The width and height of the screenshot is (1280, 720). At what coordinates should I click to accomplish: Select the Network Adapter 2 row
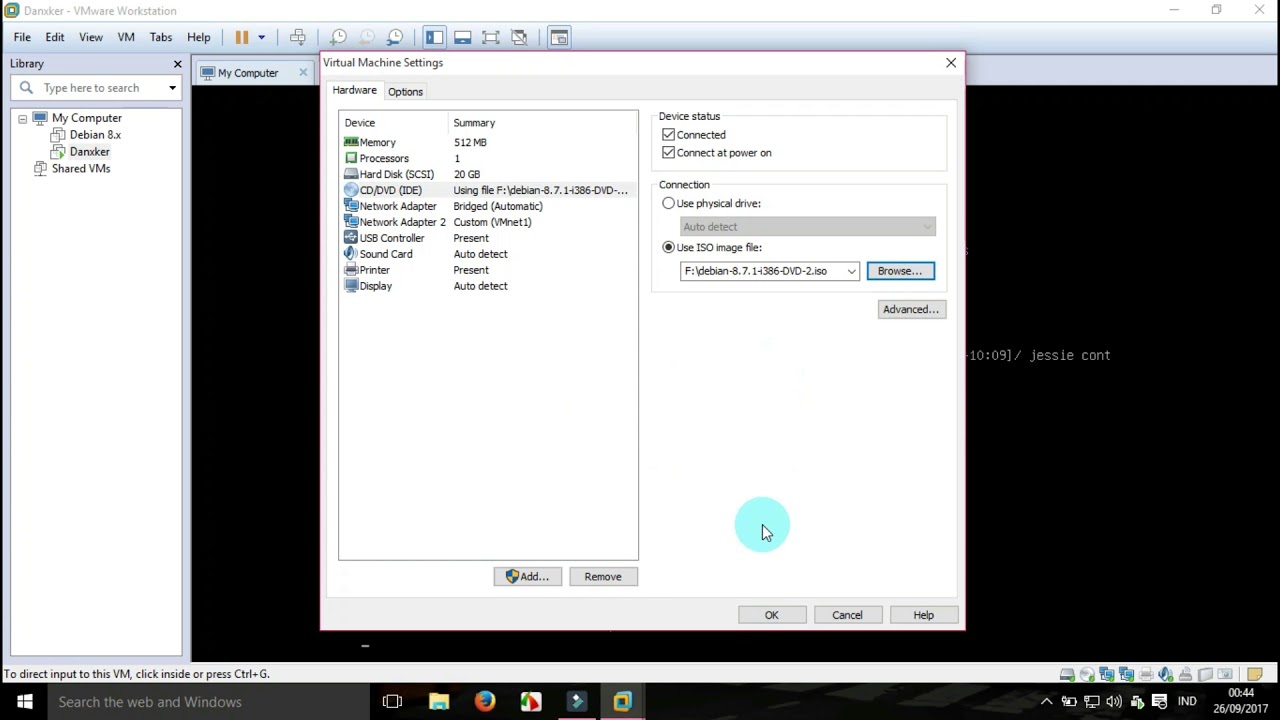click(x=488, y=222)
